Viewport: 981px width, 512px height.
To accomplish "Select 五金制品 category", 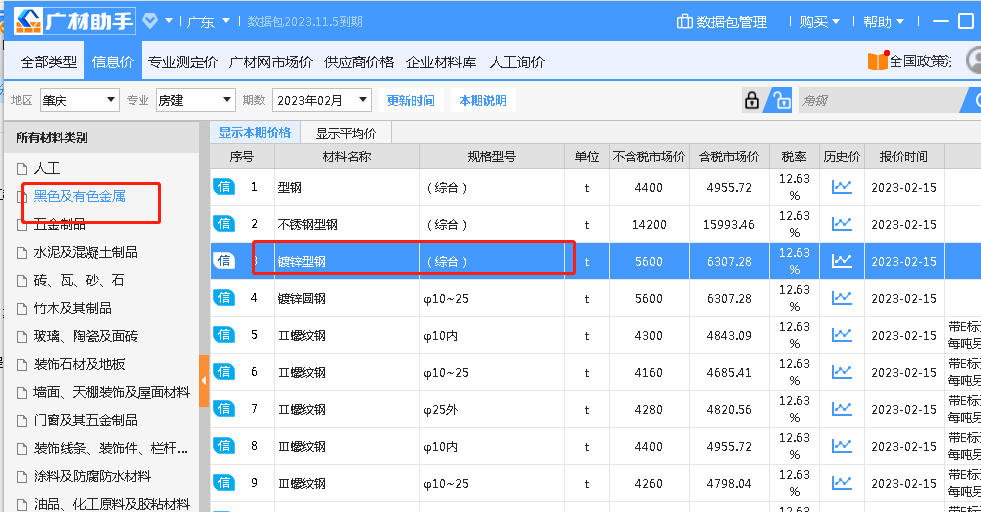I will [x=59, y=224].
